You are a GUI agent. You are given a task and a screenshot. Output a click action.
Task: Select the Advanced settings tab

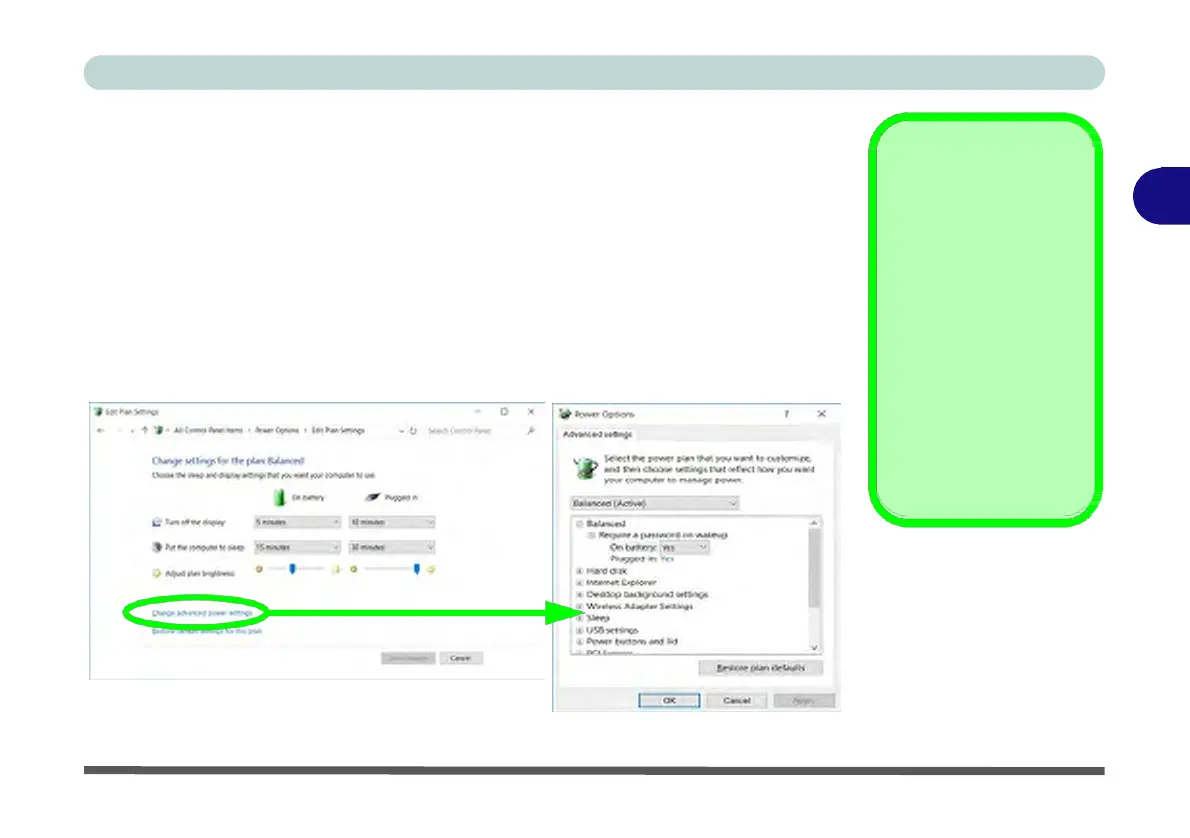tap(597, 434)
